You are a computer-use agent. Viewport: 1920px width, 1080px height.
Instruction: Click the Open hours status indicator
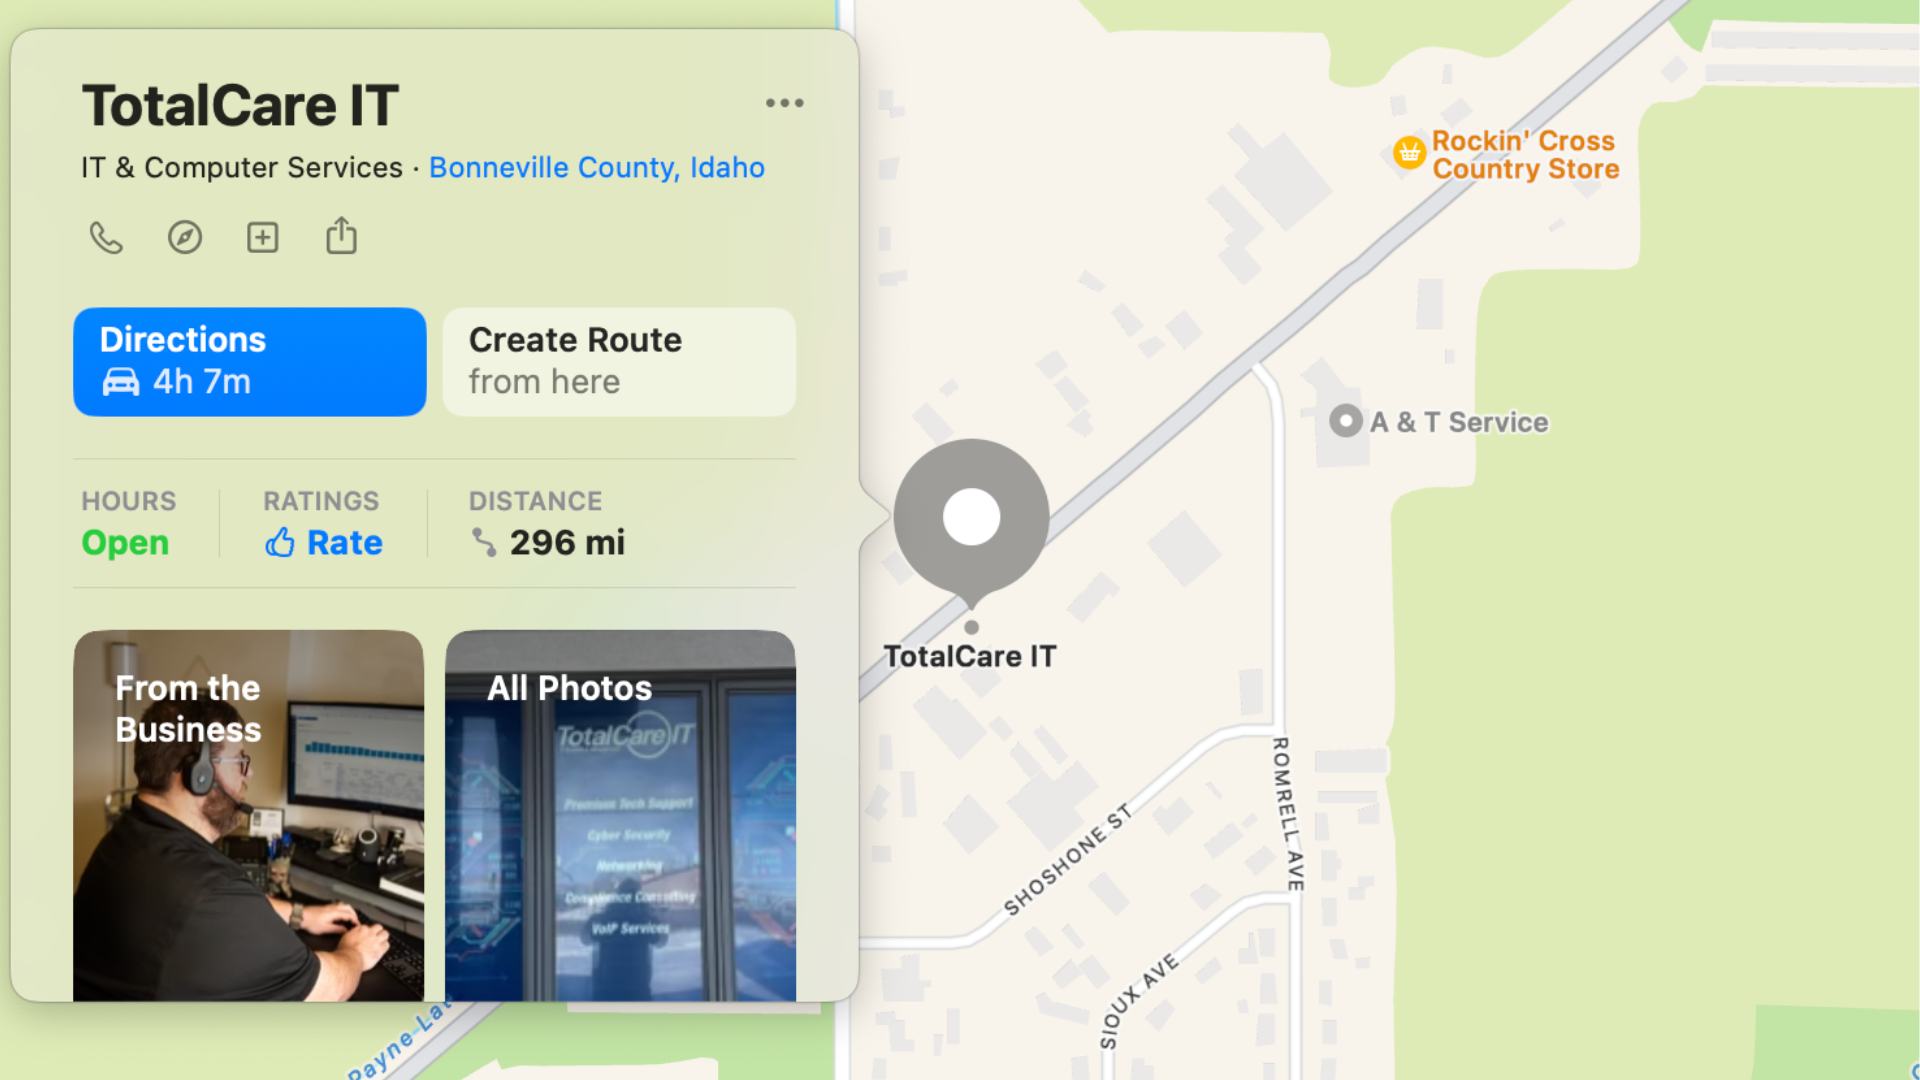pos(124,542)
